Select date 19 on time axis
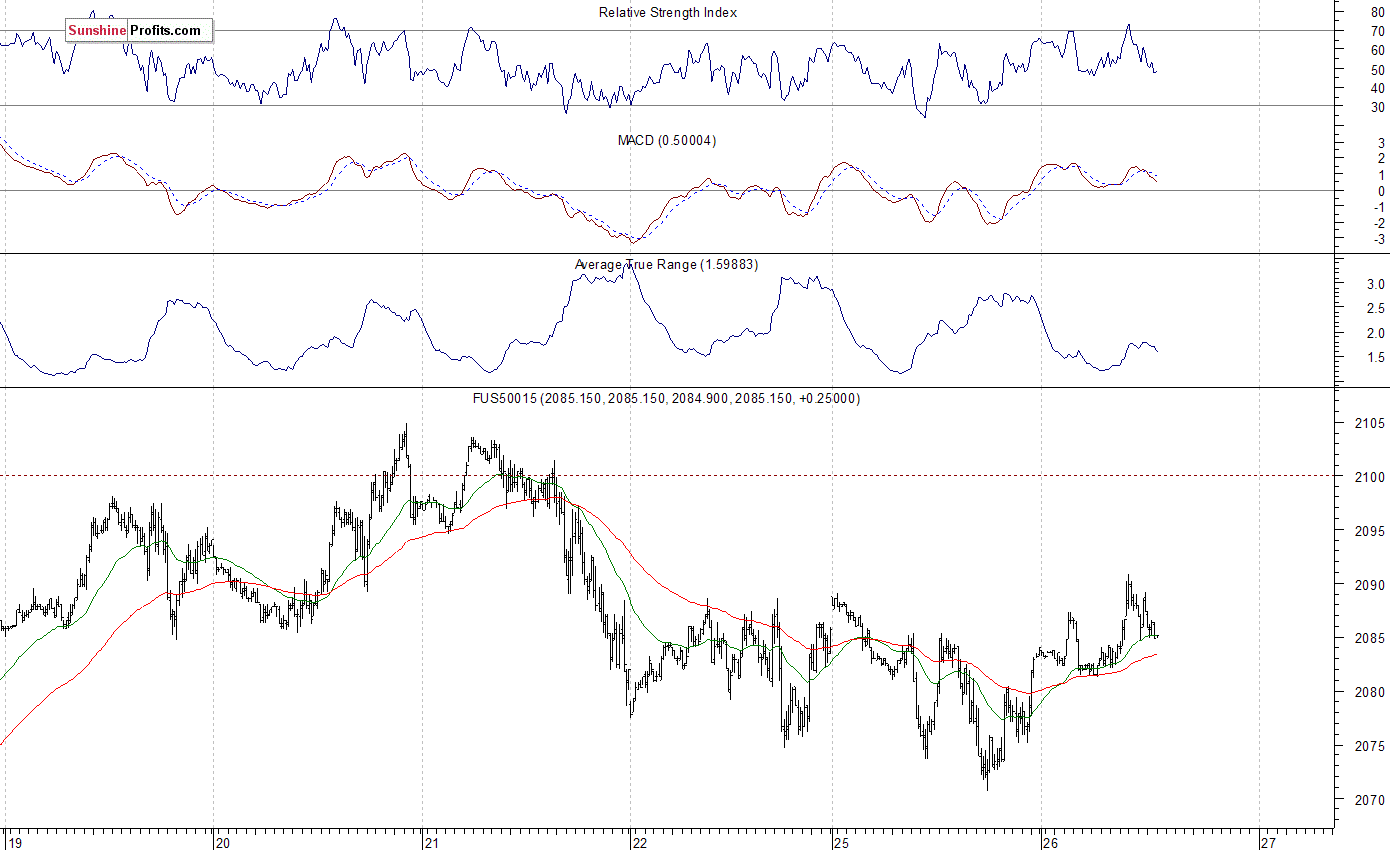The height and width of the screenshot is (850, 1390). [13, 842]
